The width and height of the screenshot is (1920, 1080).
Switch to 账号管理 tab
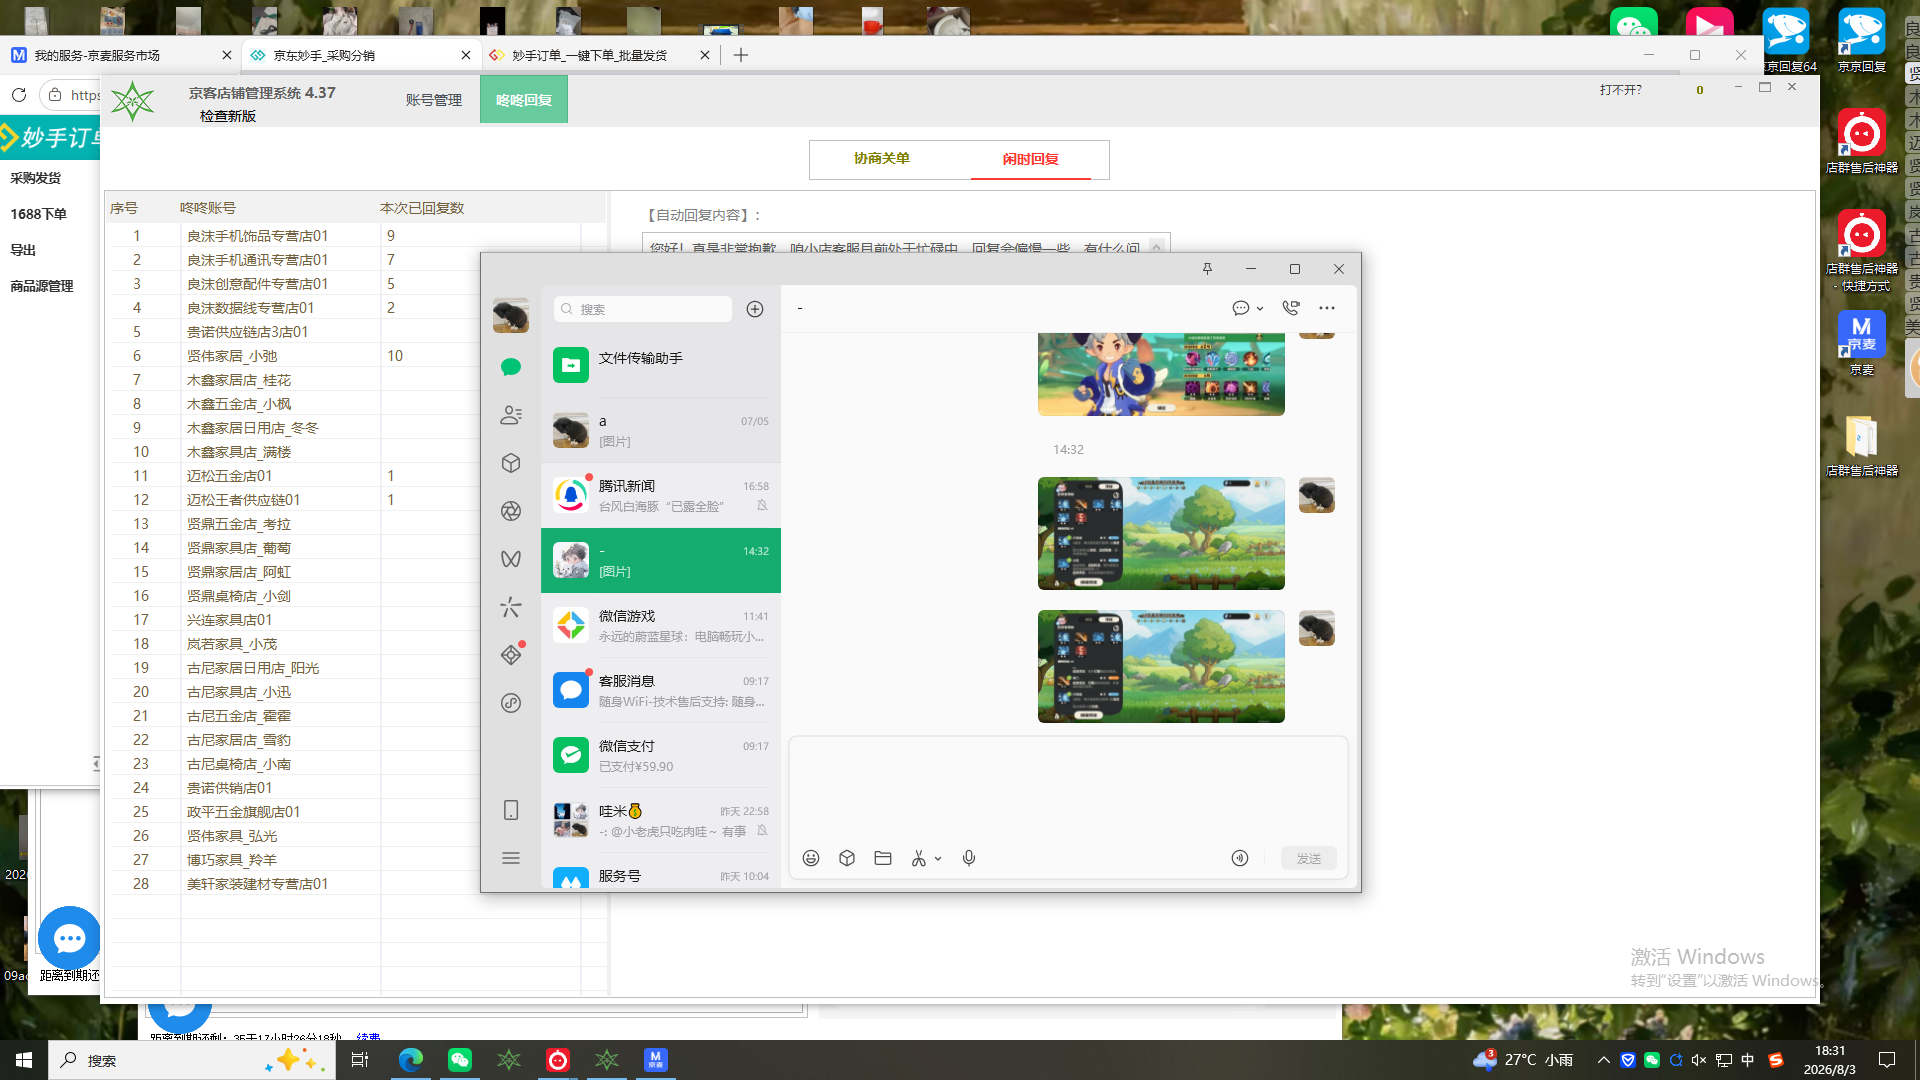434,100
